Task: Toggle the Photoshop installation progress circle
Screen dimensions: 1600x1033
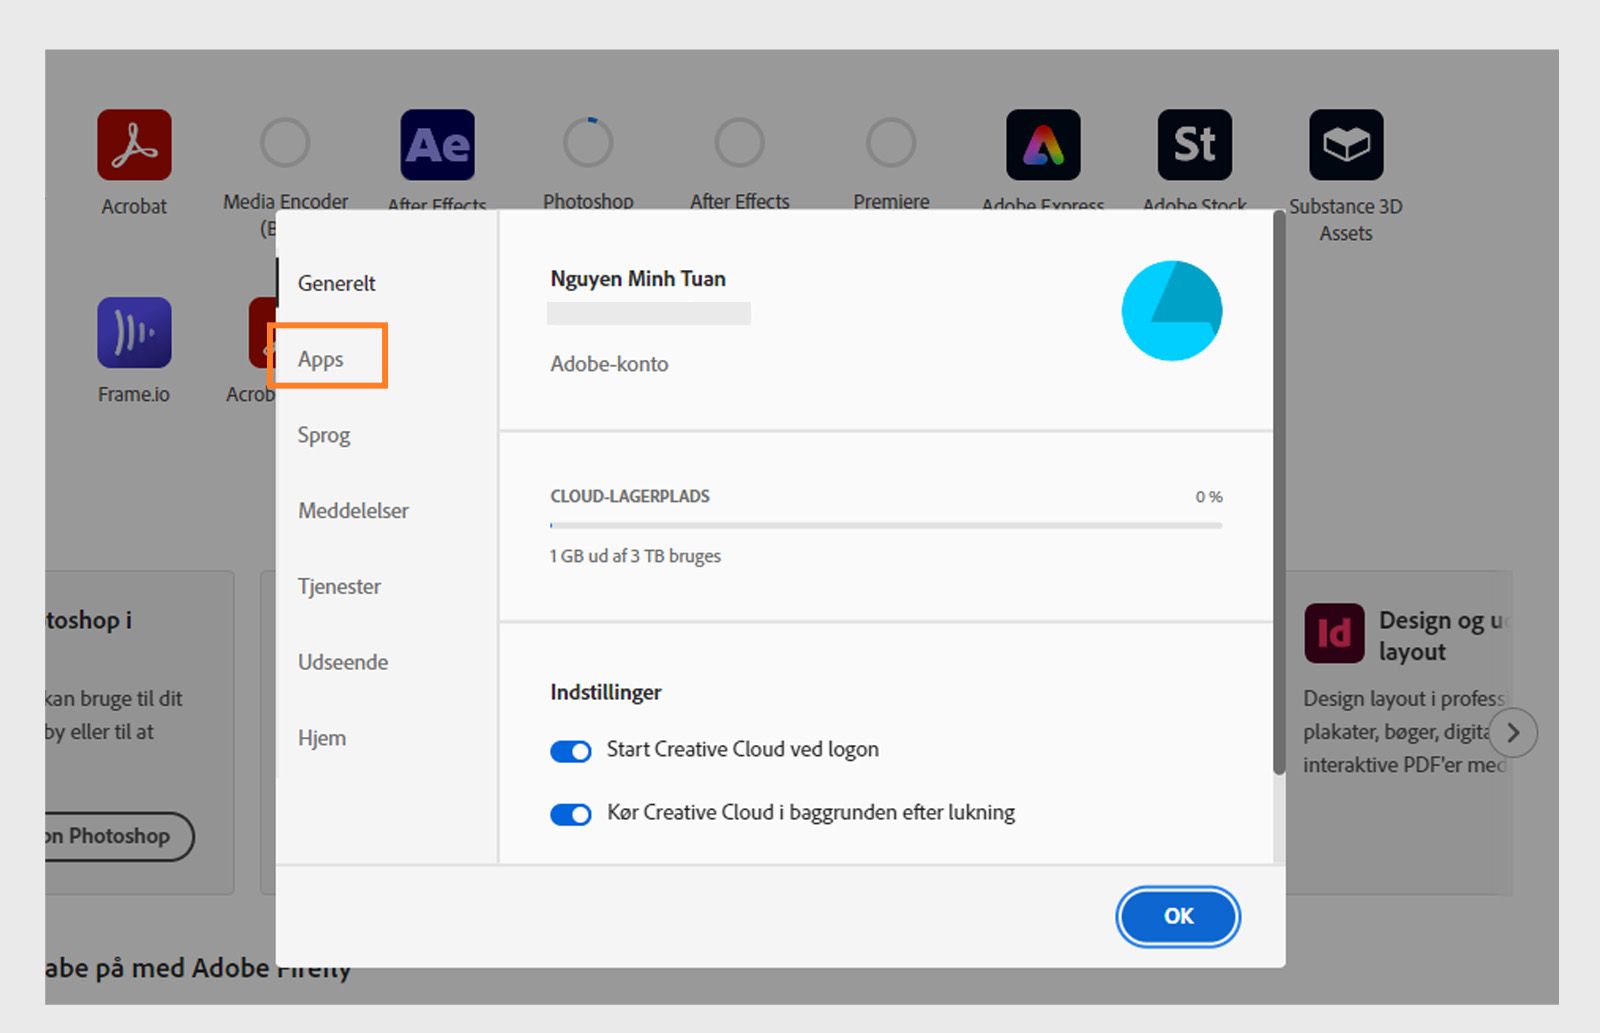Action: pos(588,143)
